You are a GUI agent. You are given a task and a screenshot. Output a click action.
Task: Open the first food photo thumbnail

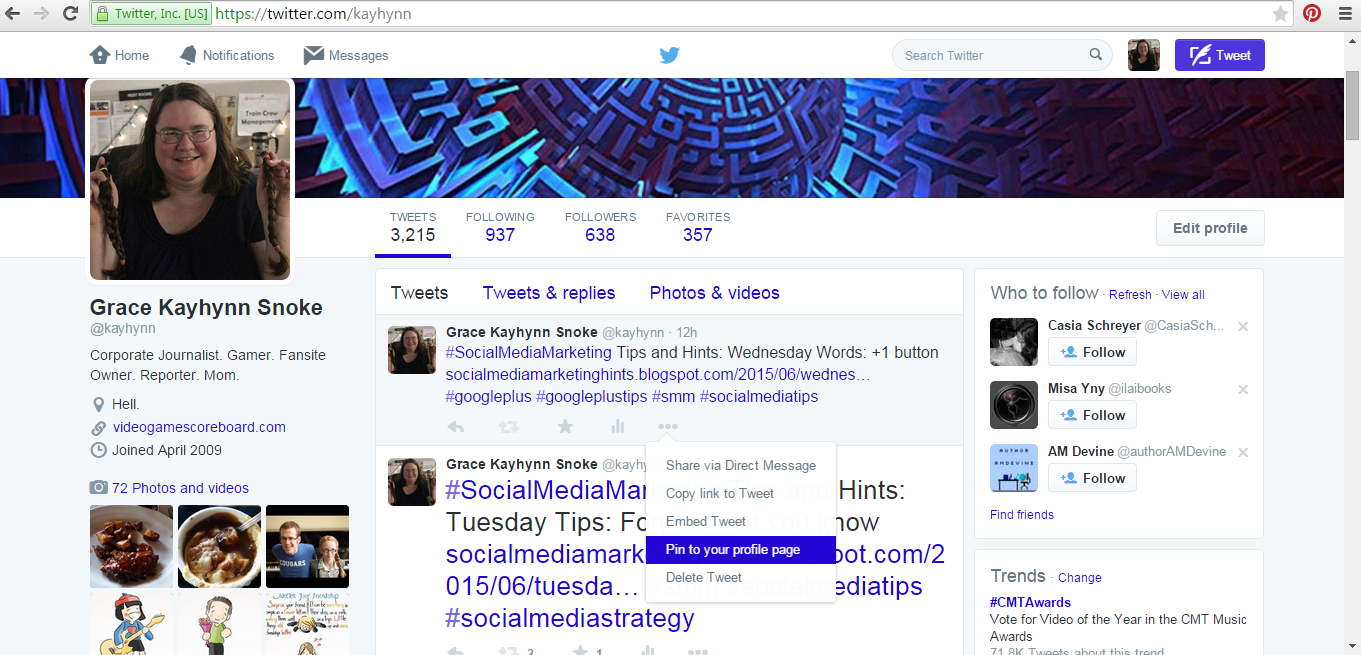(131, 546)
